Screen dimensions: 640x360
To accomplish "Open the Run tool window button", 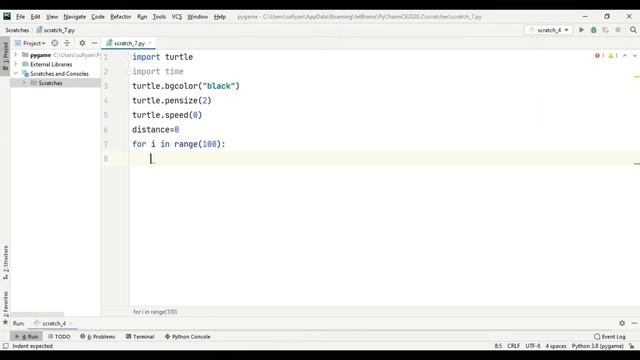I will pos(27,336).
